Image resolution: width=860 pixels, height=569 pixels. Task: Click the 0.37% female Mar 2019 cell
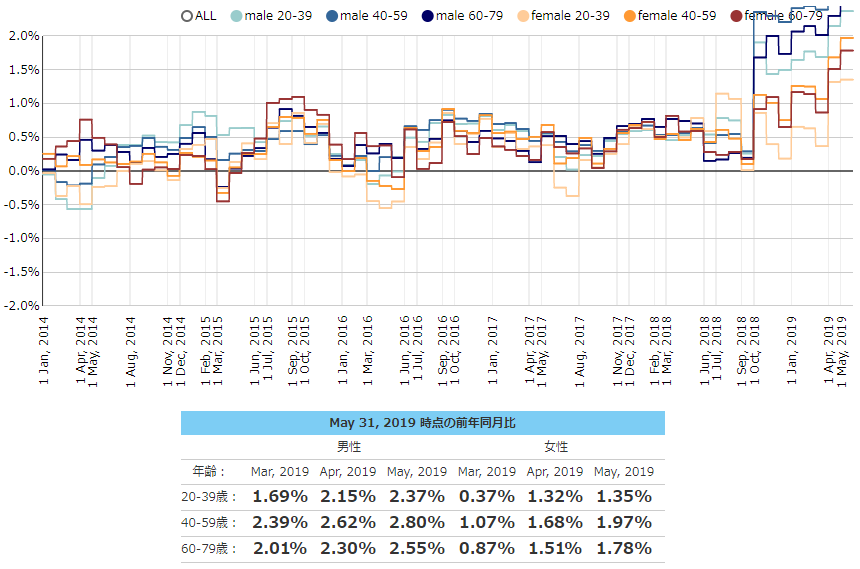(485, 496)
